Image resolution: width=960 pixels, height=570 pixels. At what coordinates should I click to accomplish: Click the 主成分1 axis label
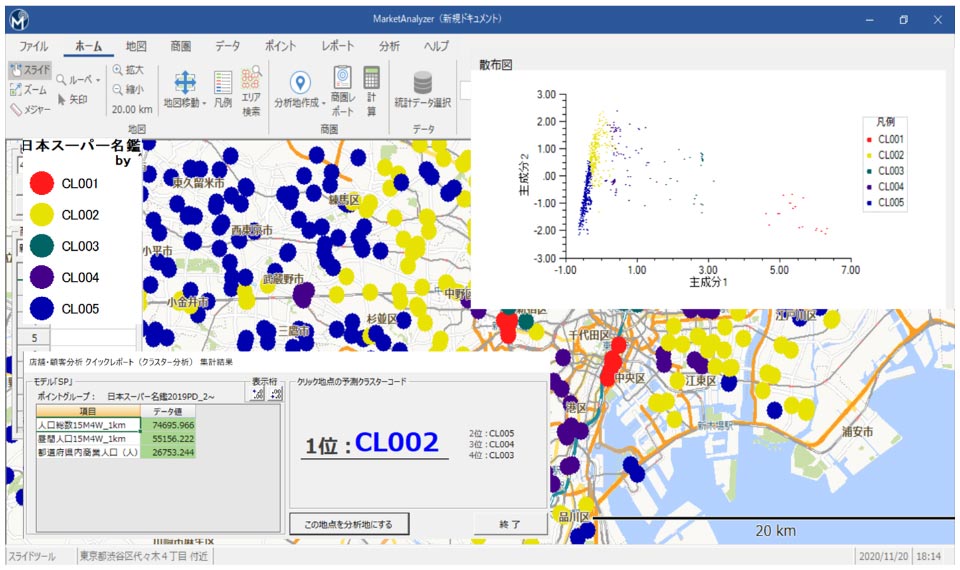click(708, 282)
